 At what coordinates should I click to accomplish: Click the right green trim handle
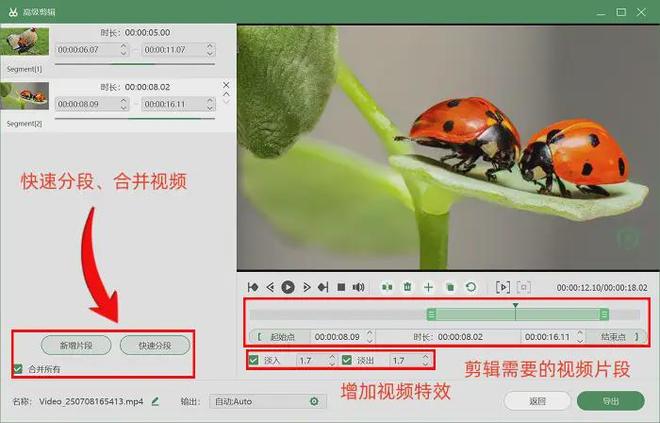[604, 314]
